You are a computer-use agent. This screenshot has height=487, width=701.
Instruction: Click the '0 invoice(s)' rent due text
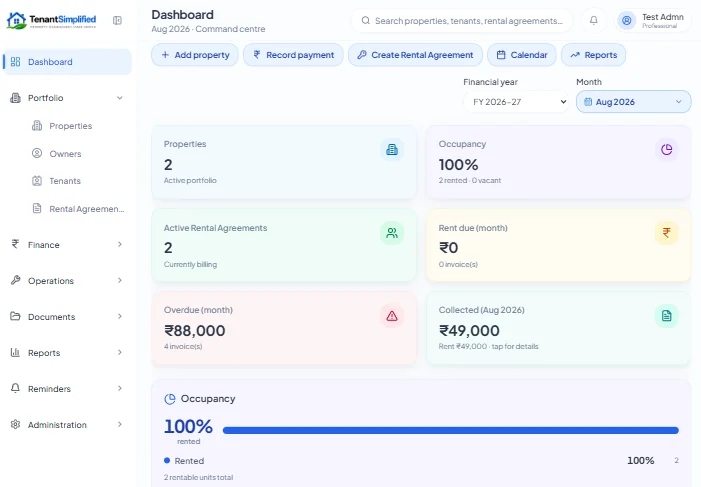(458, 265)
